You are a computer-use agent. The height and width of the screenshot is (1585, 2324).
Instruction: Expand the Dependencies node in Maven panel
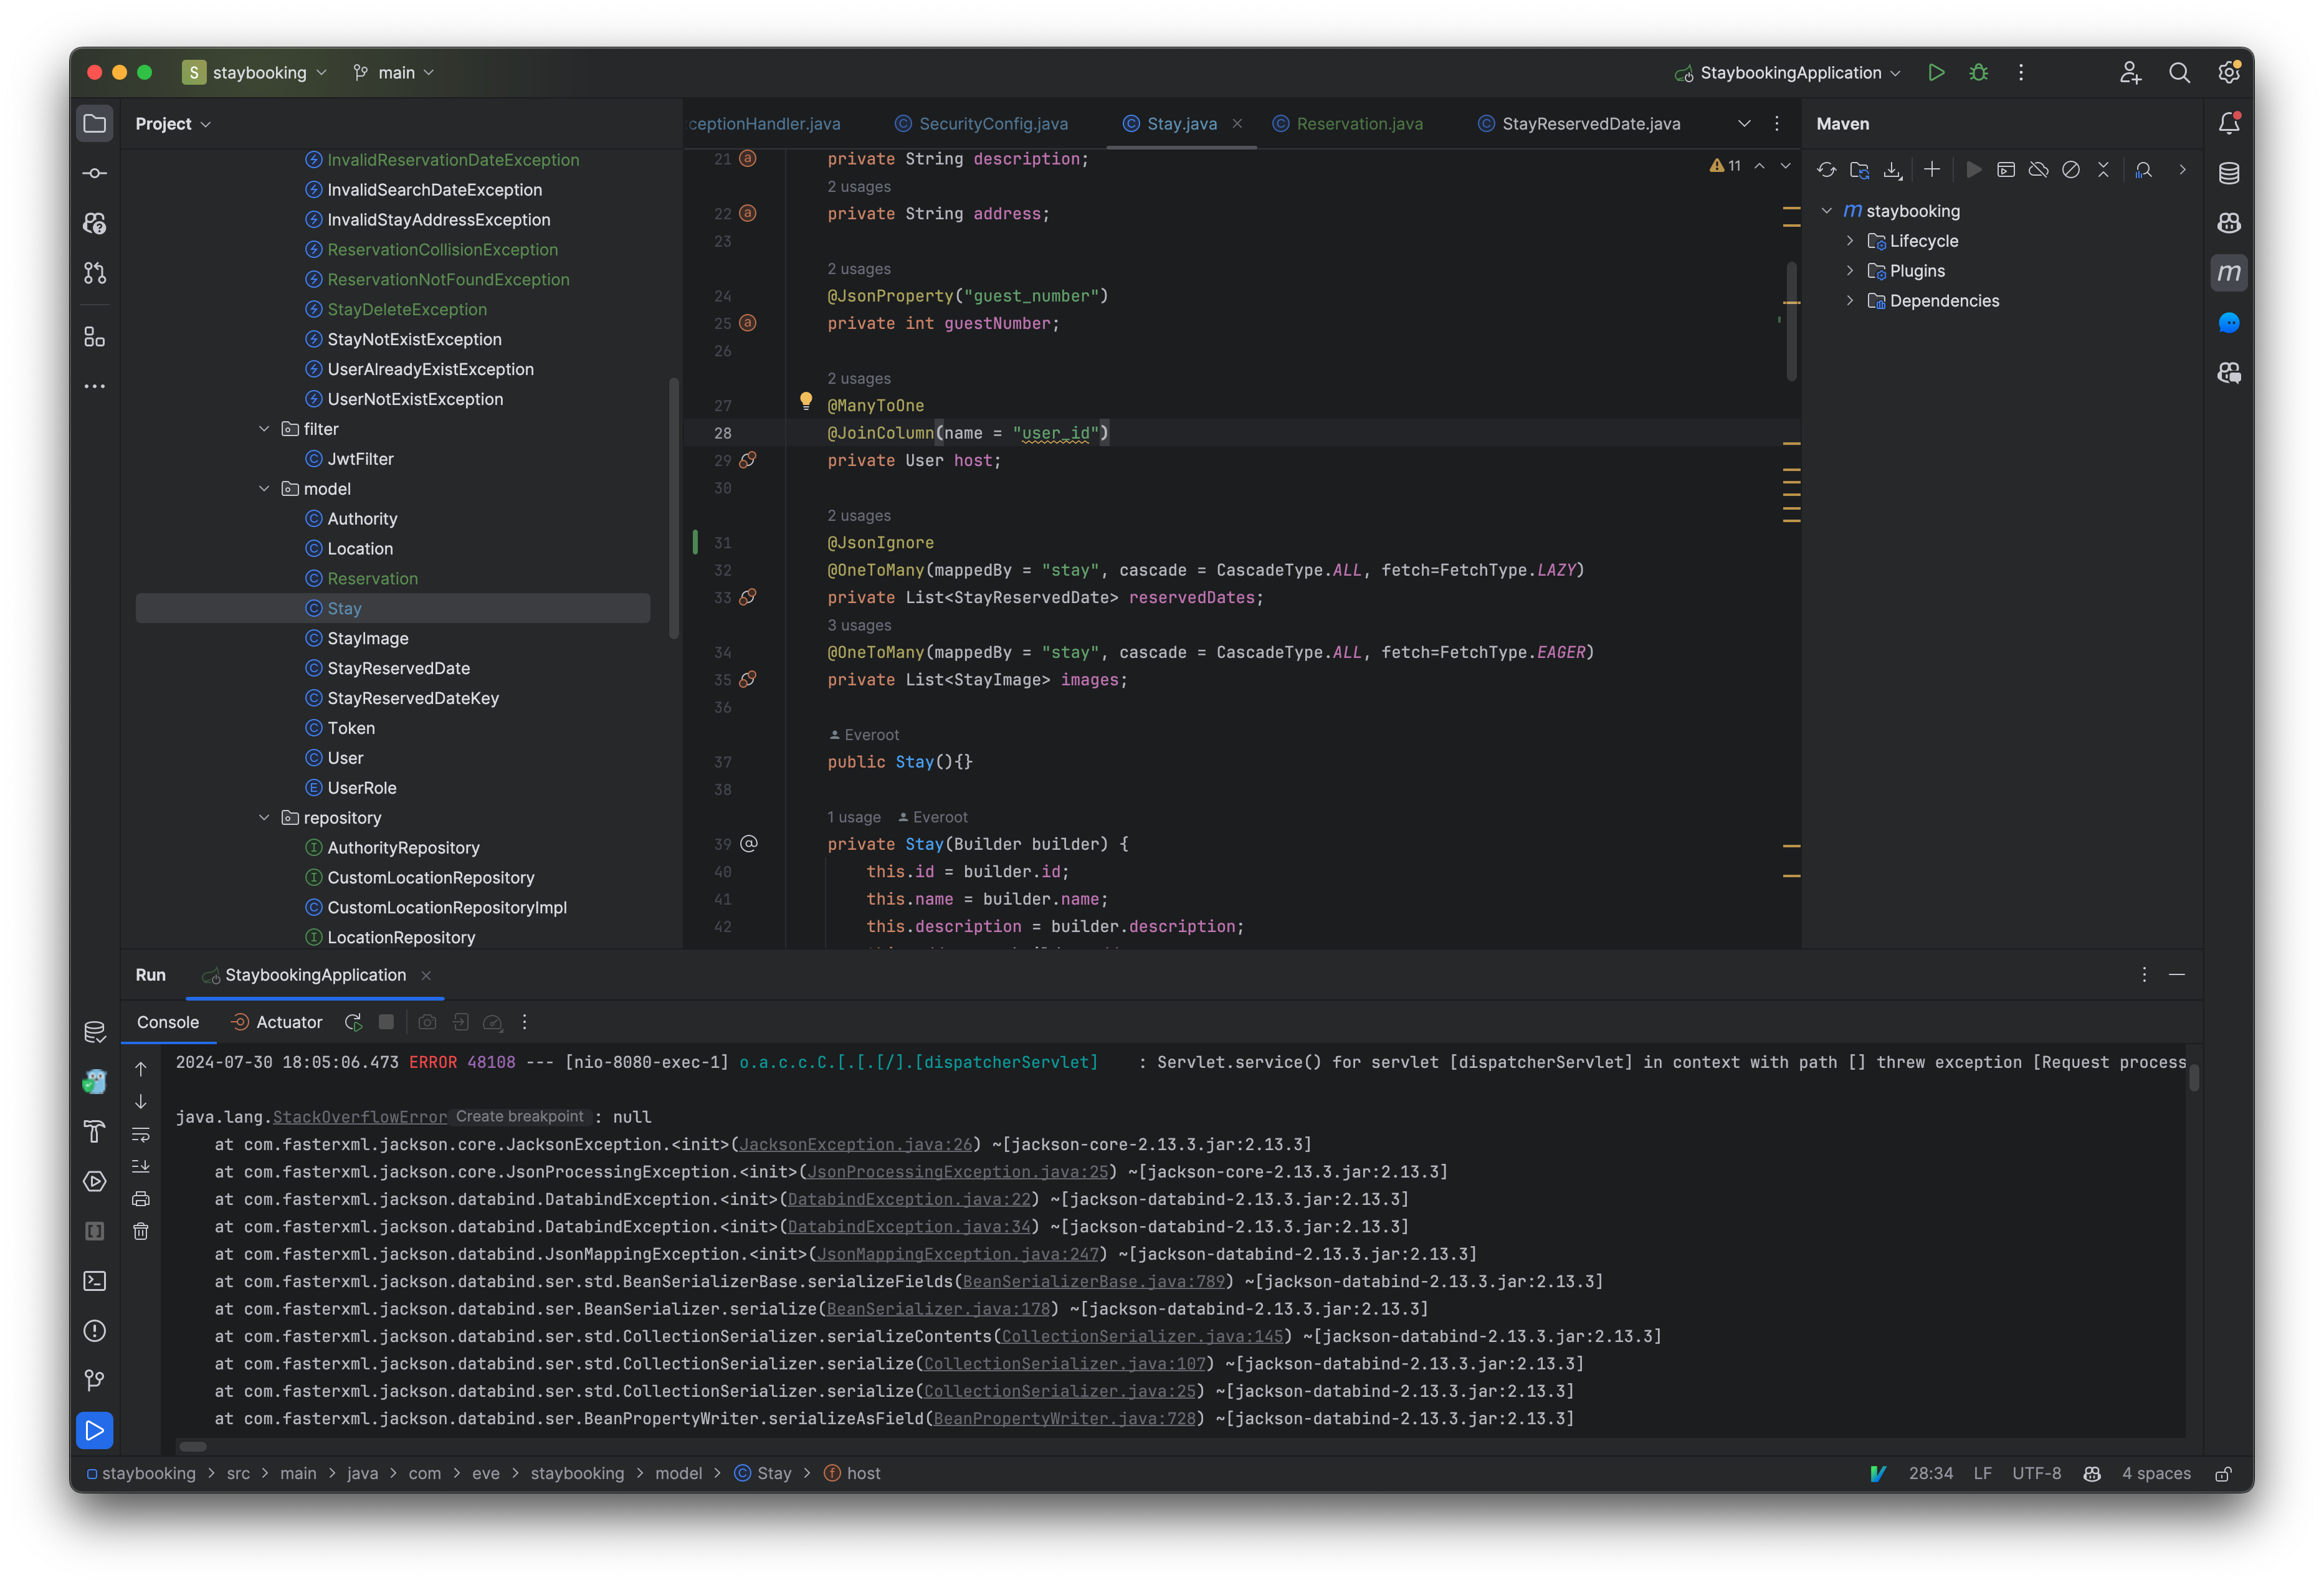point(1850,300)
